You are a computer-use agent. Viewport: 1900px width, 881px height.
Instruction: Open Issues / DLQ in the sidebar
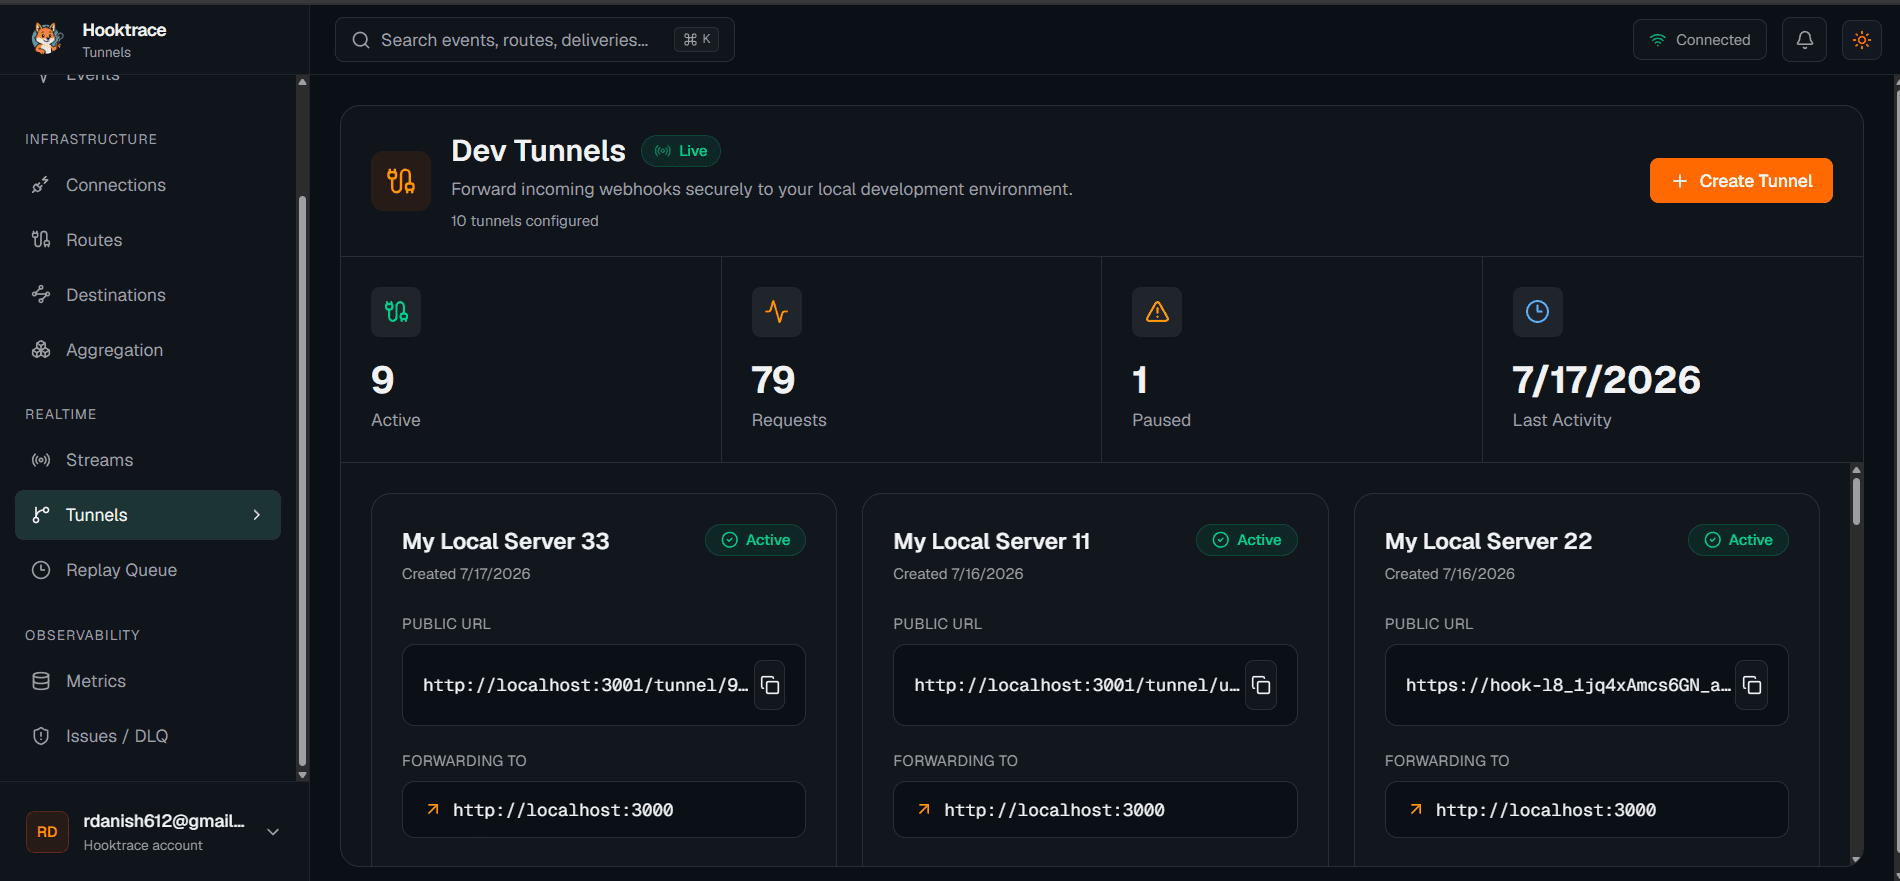(148, 736)
